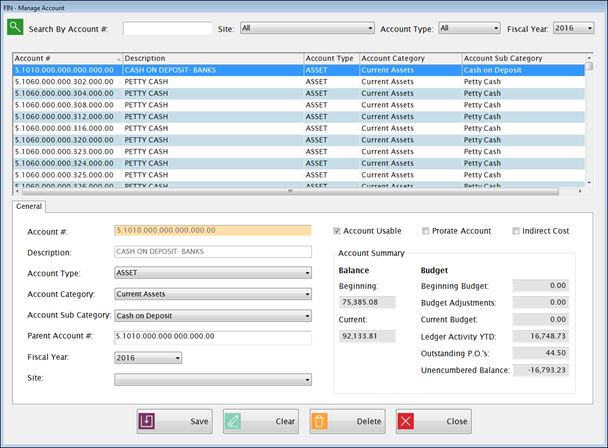Viewport: 608px width, 448px height.
Task: Click the Beginning Budget value field
Action: click(x=541, y=285)
